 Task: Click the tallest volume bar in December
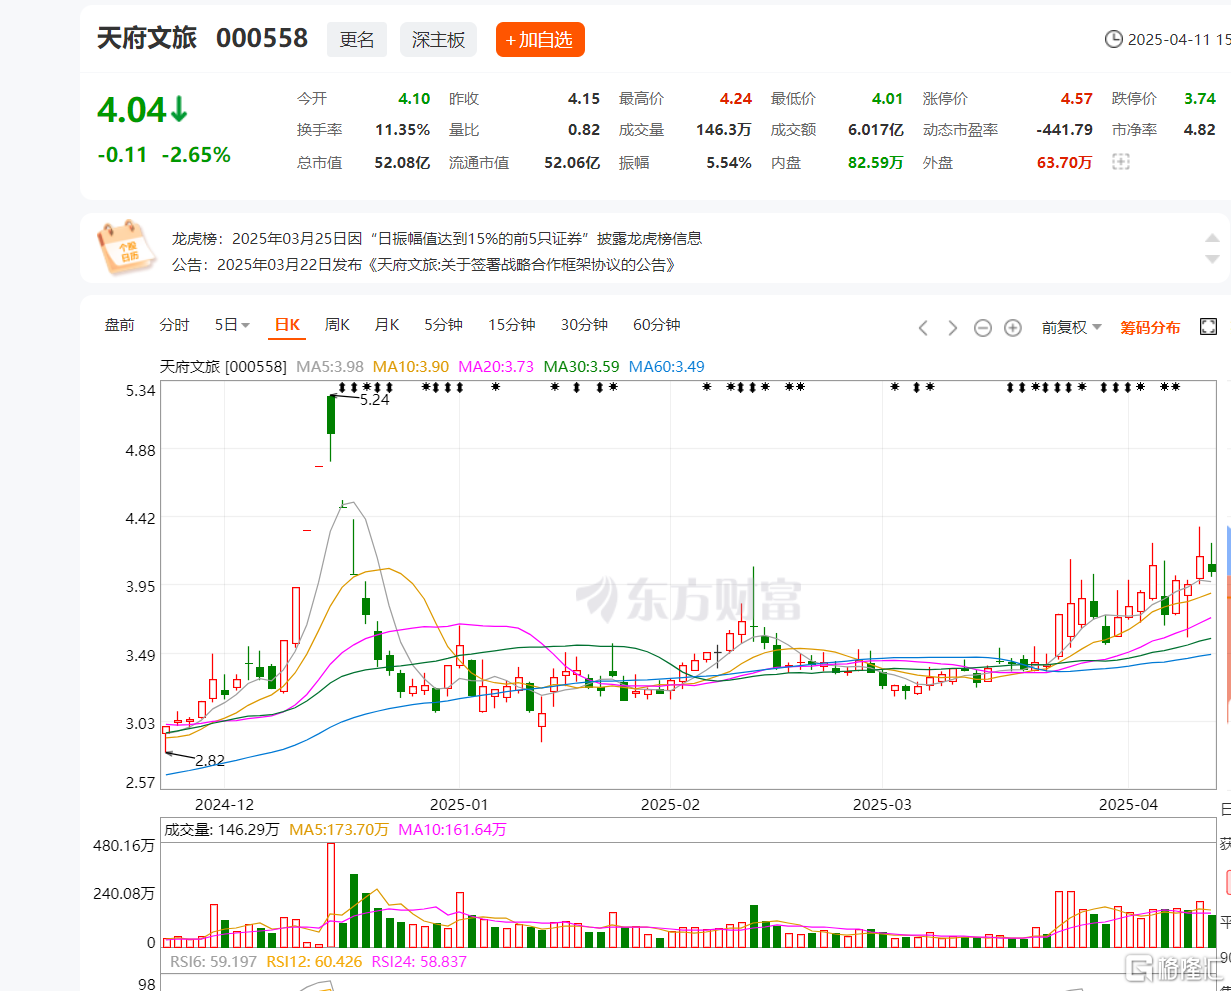(x=331, y=895)
